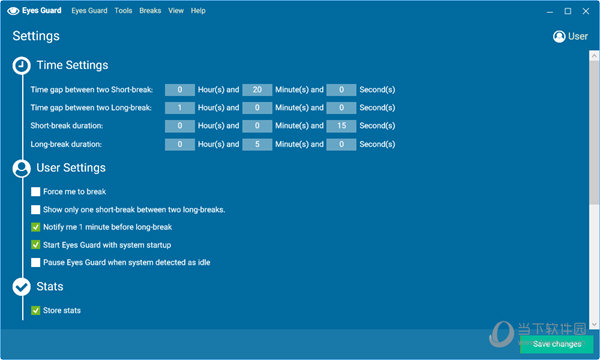Click Long-break gap minutes field
600x360 pixels.
(257, 108)
